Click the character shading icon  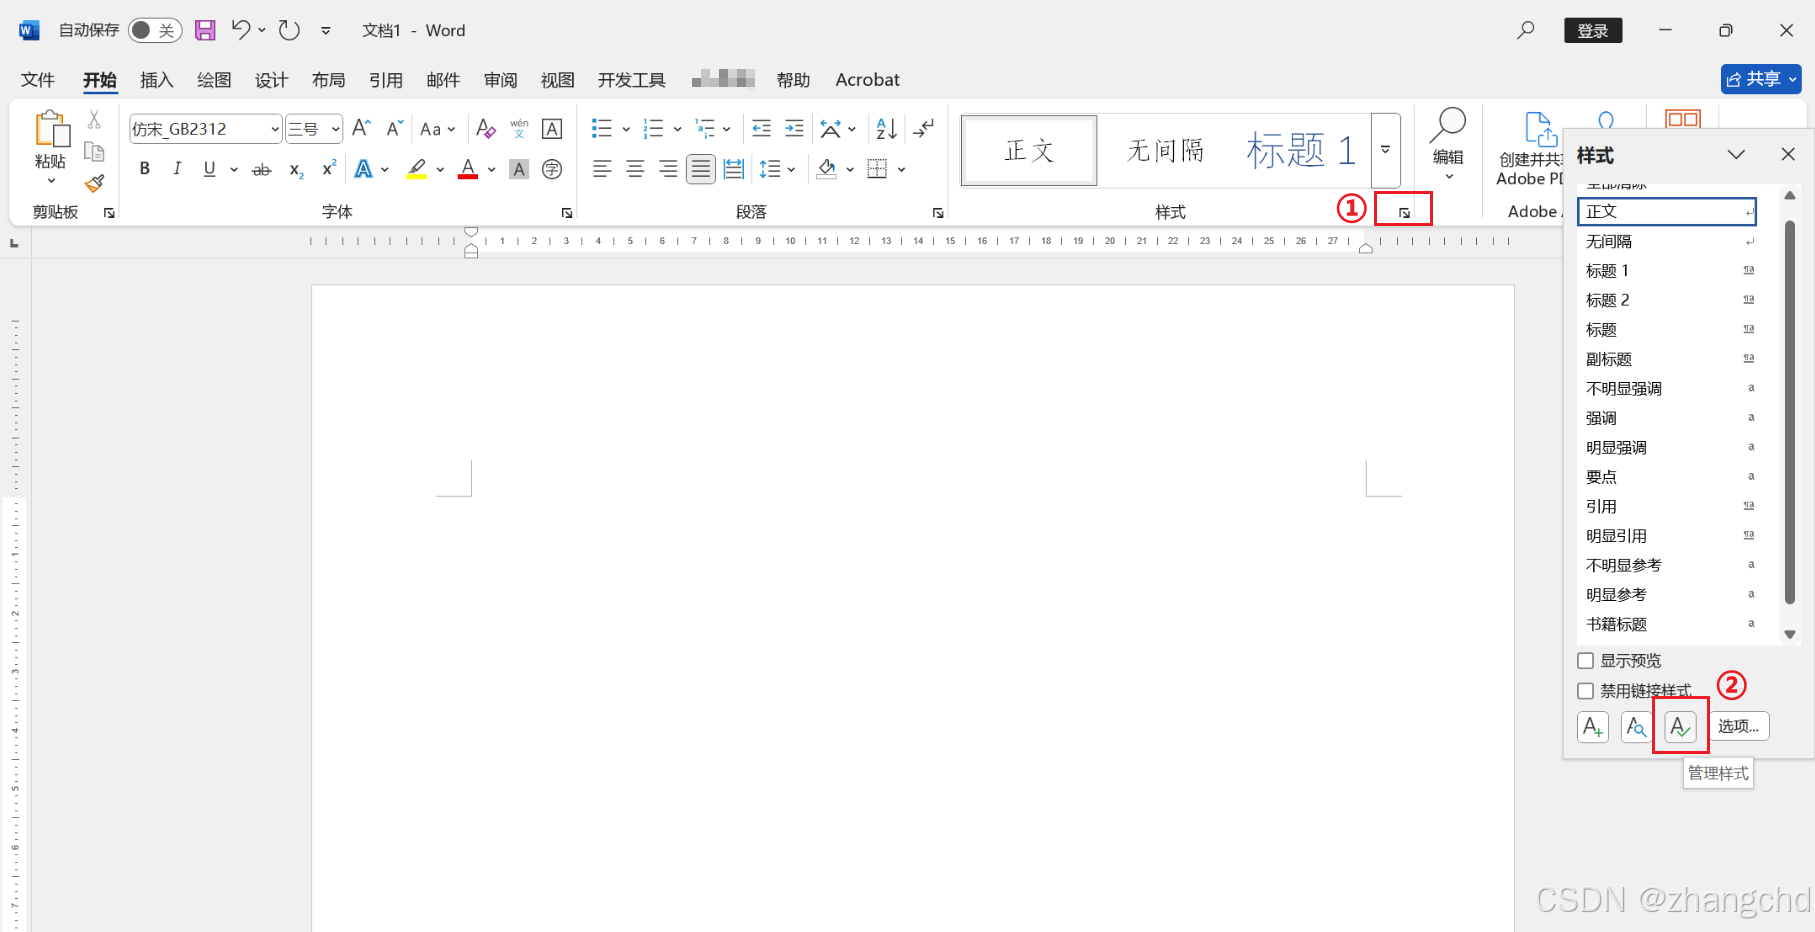pyautogui.click(x=519, y=170)
